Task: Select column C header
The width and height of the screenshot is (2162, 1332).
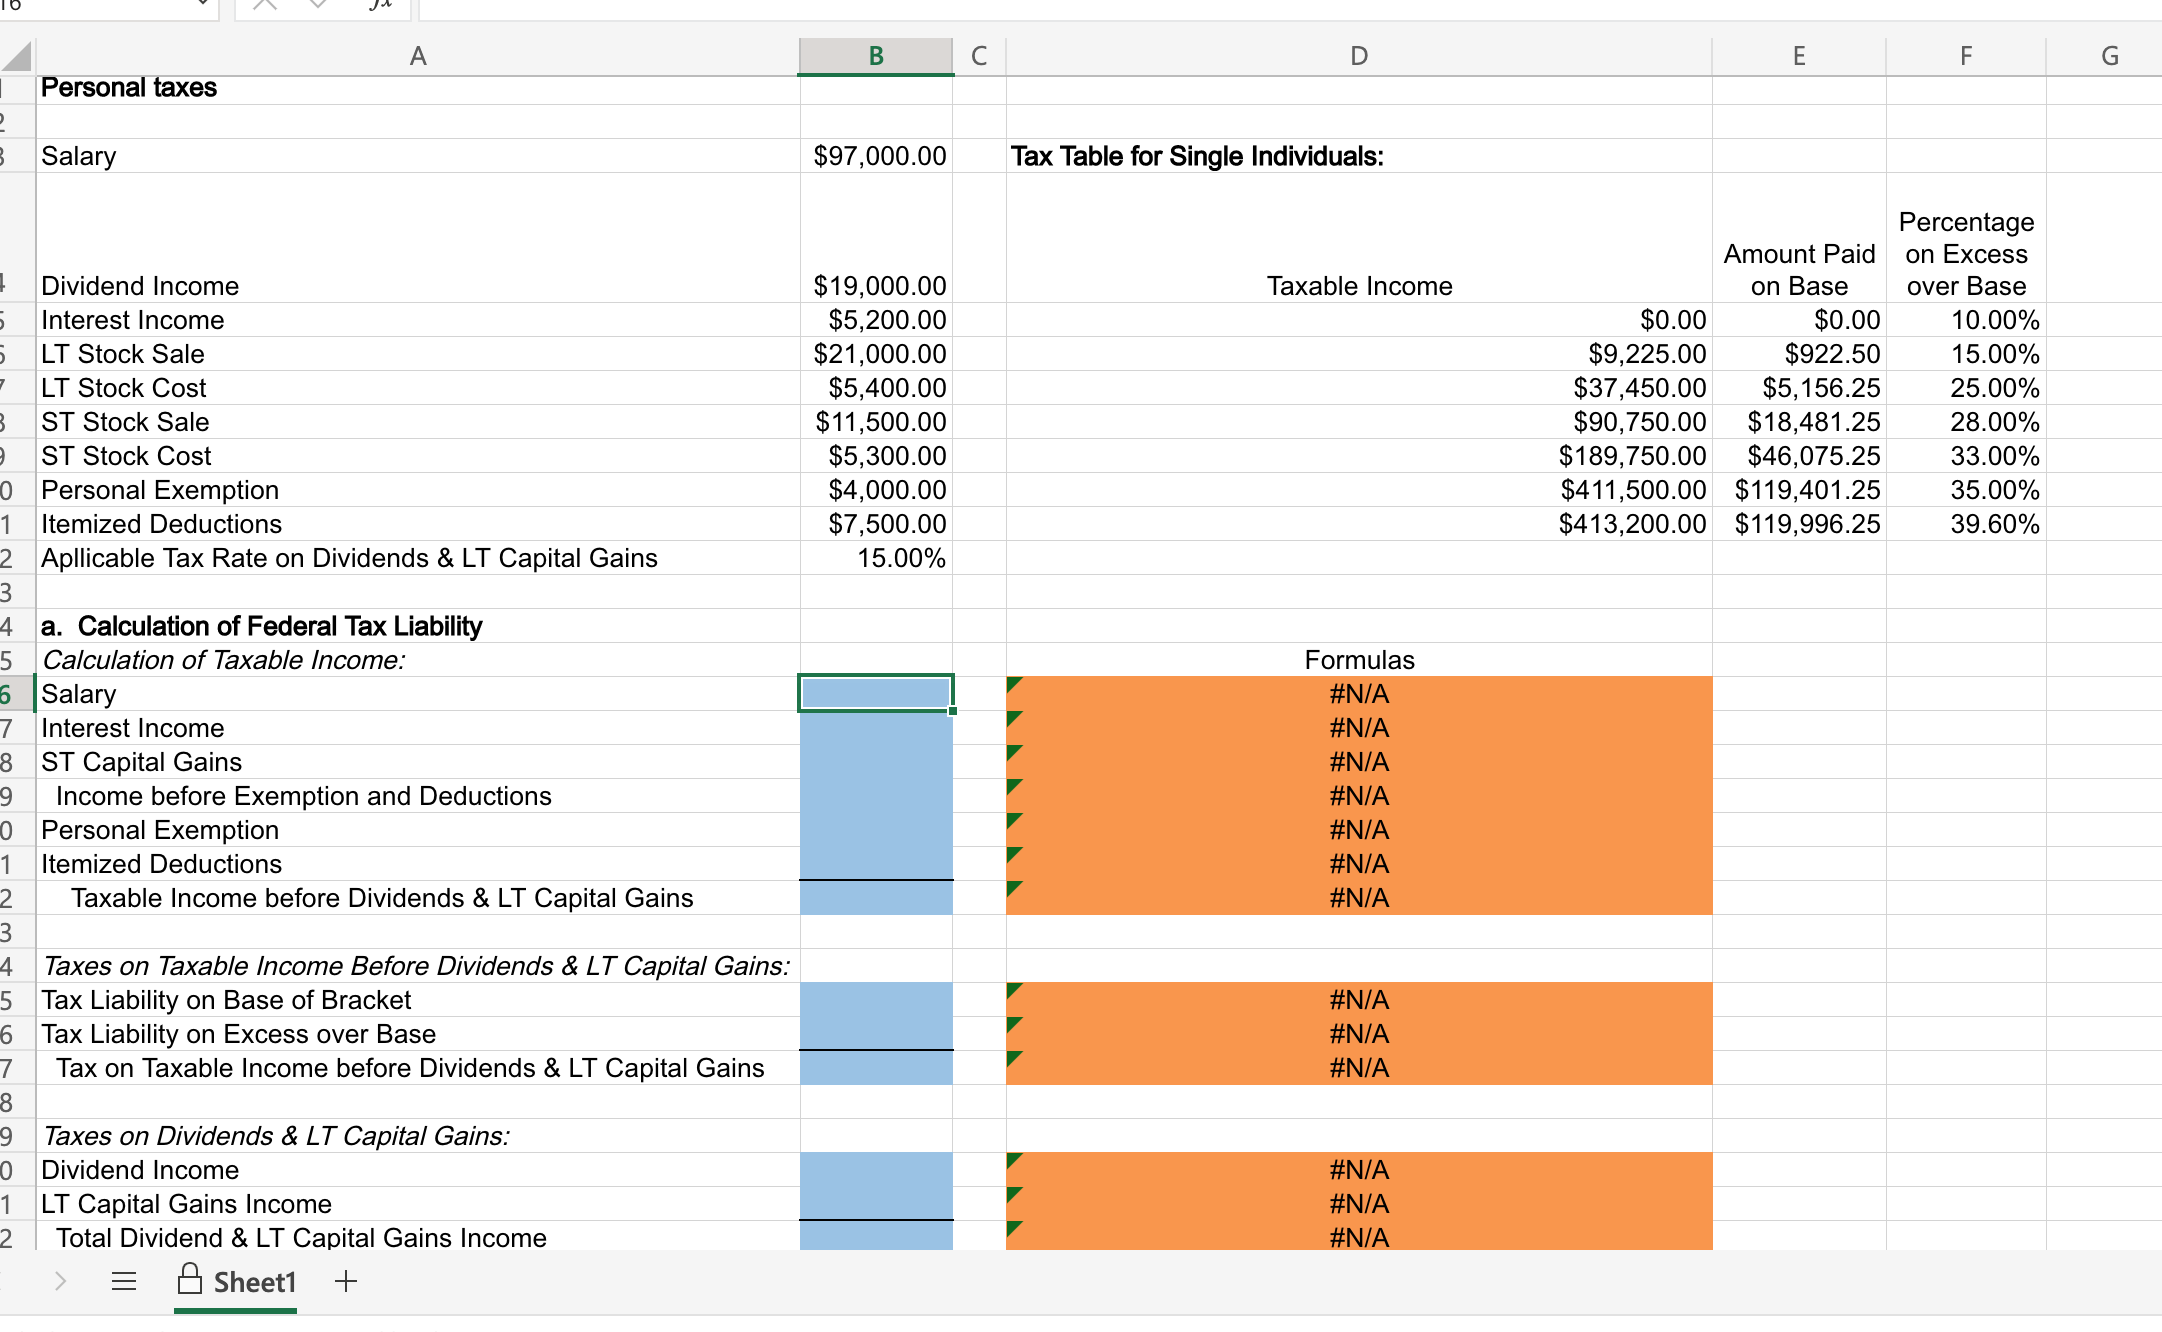Action: pos(979,56)
